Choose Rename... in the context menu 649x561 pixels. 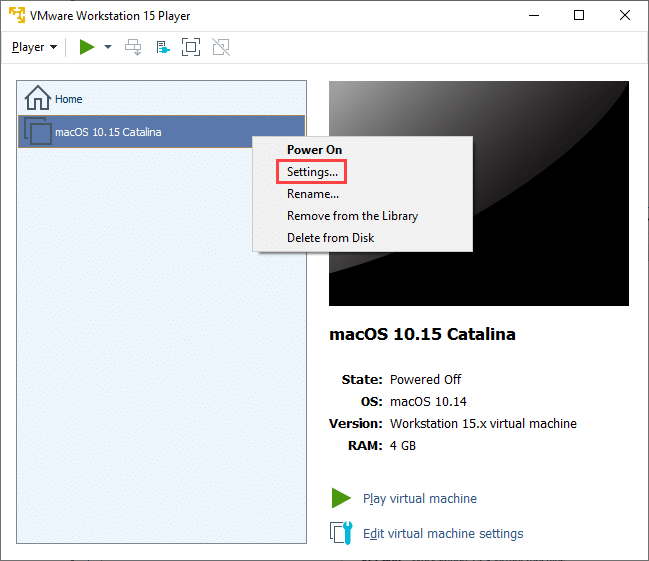click(x=313, y=194)
